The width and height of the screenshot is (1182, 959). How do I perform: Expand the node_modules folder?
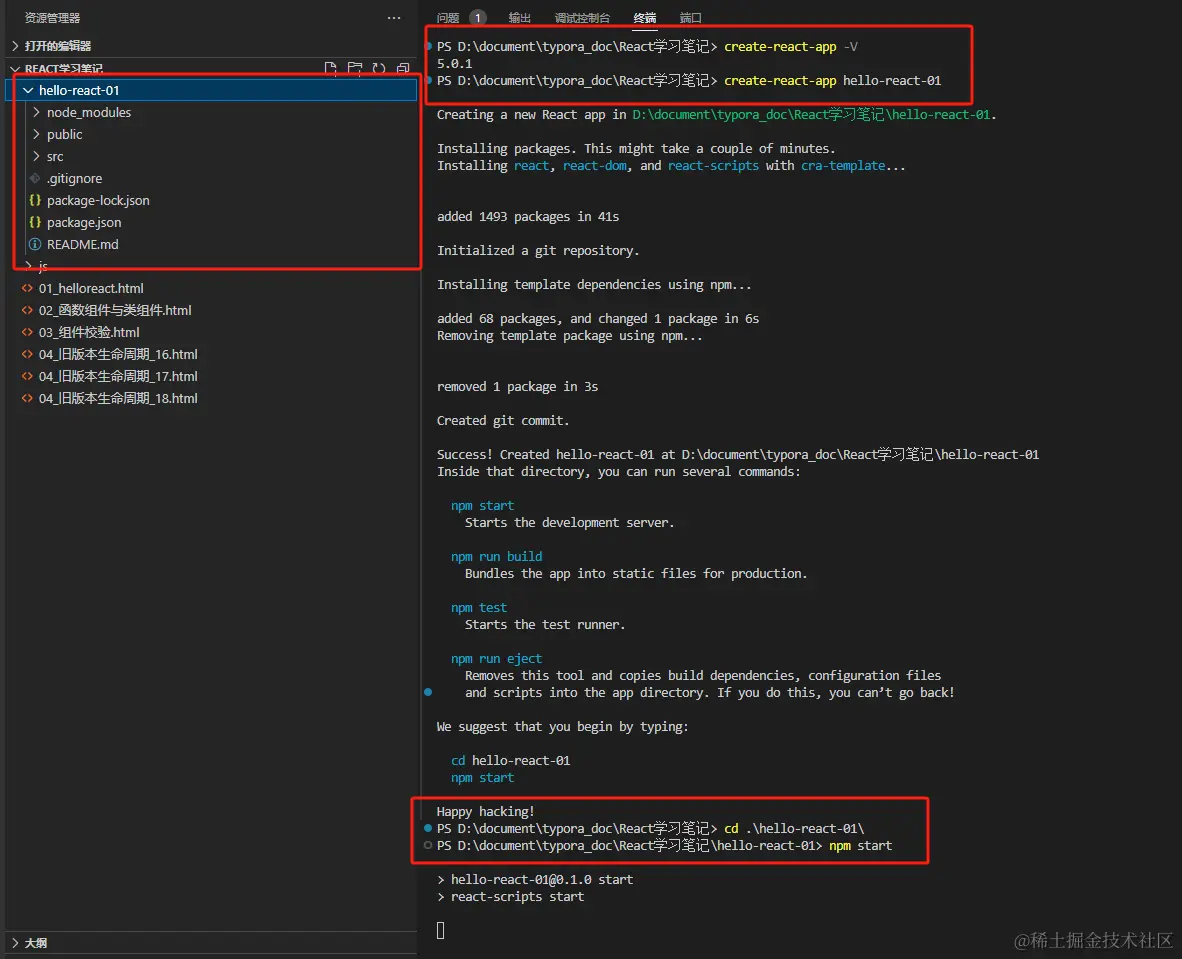pos(36,112)
